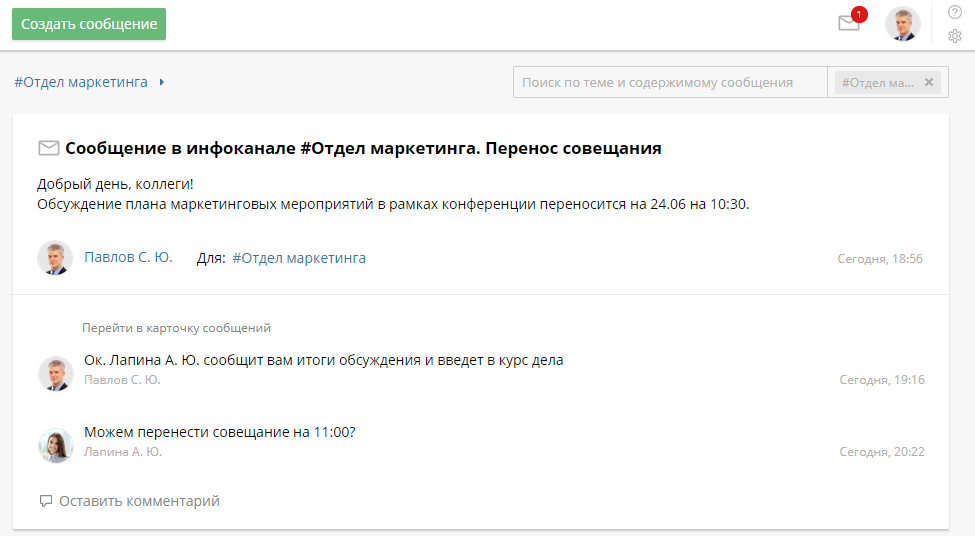
Task: Open the #Отдел маркетинга recipient link after Для
Action: click(299, 258)
